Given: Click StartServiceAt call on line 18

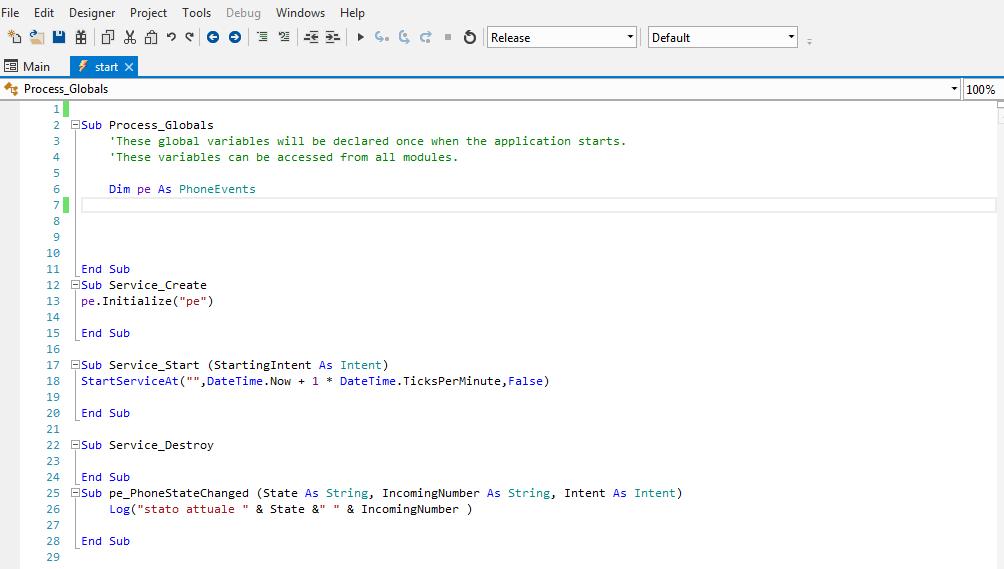Looking at the screenshot, I should pyautogui.click(x=130, y=381).
